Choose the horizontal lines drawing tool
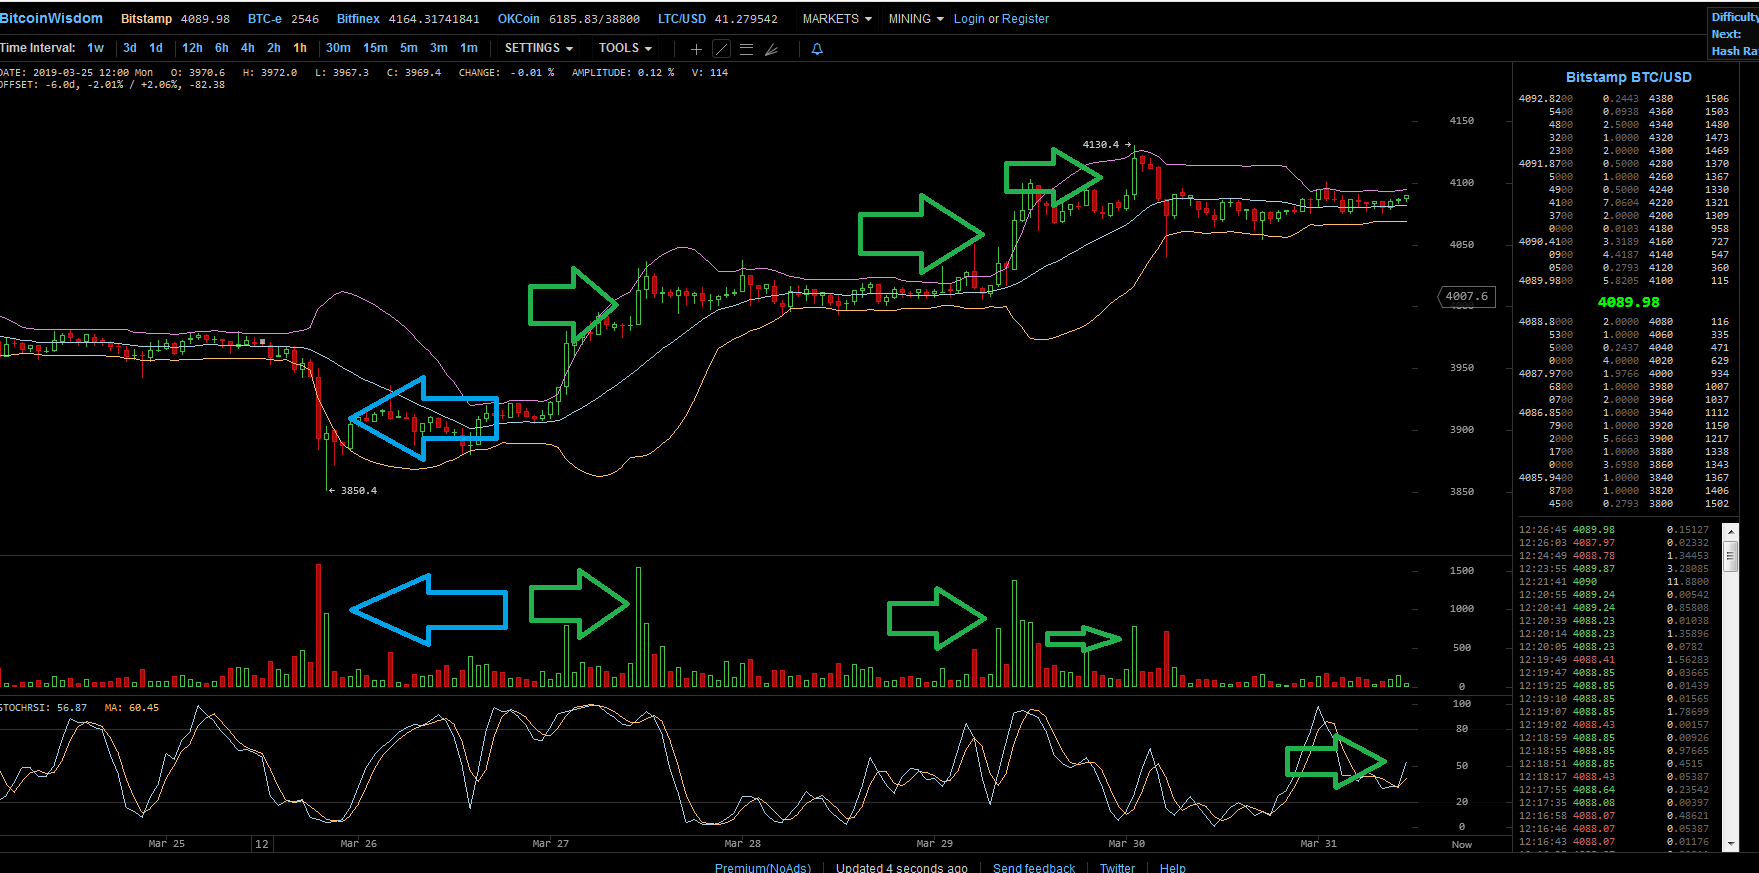1759x873 pixels. (746, 49)
